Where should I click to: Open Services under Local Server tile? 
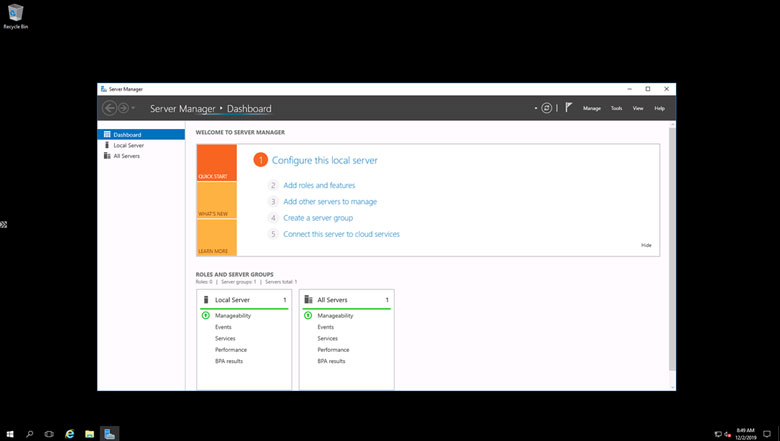coord(225,339)
